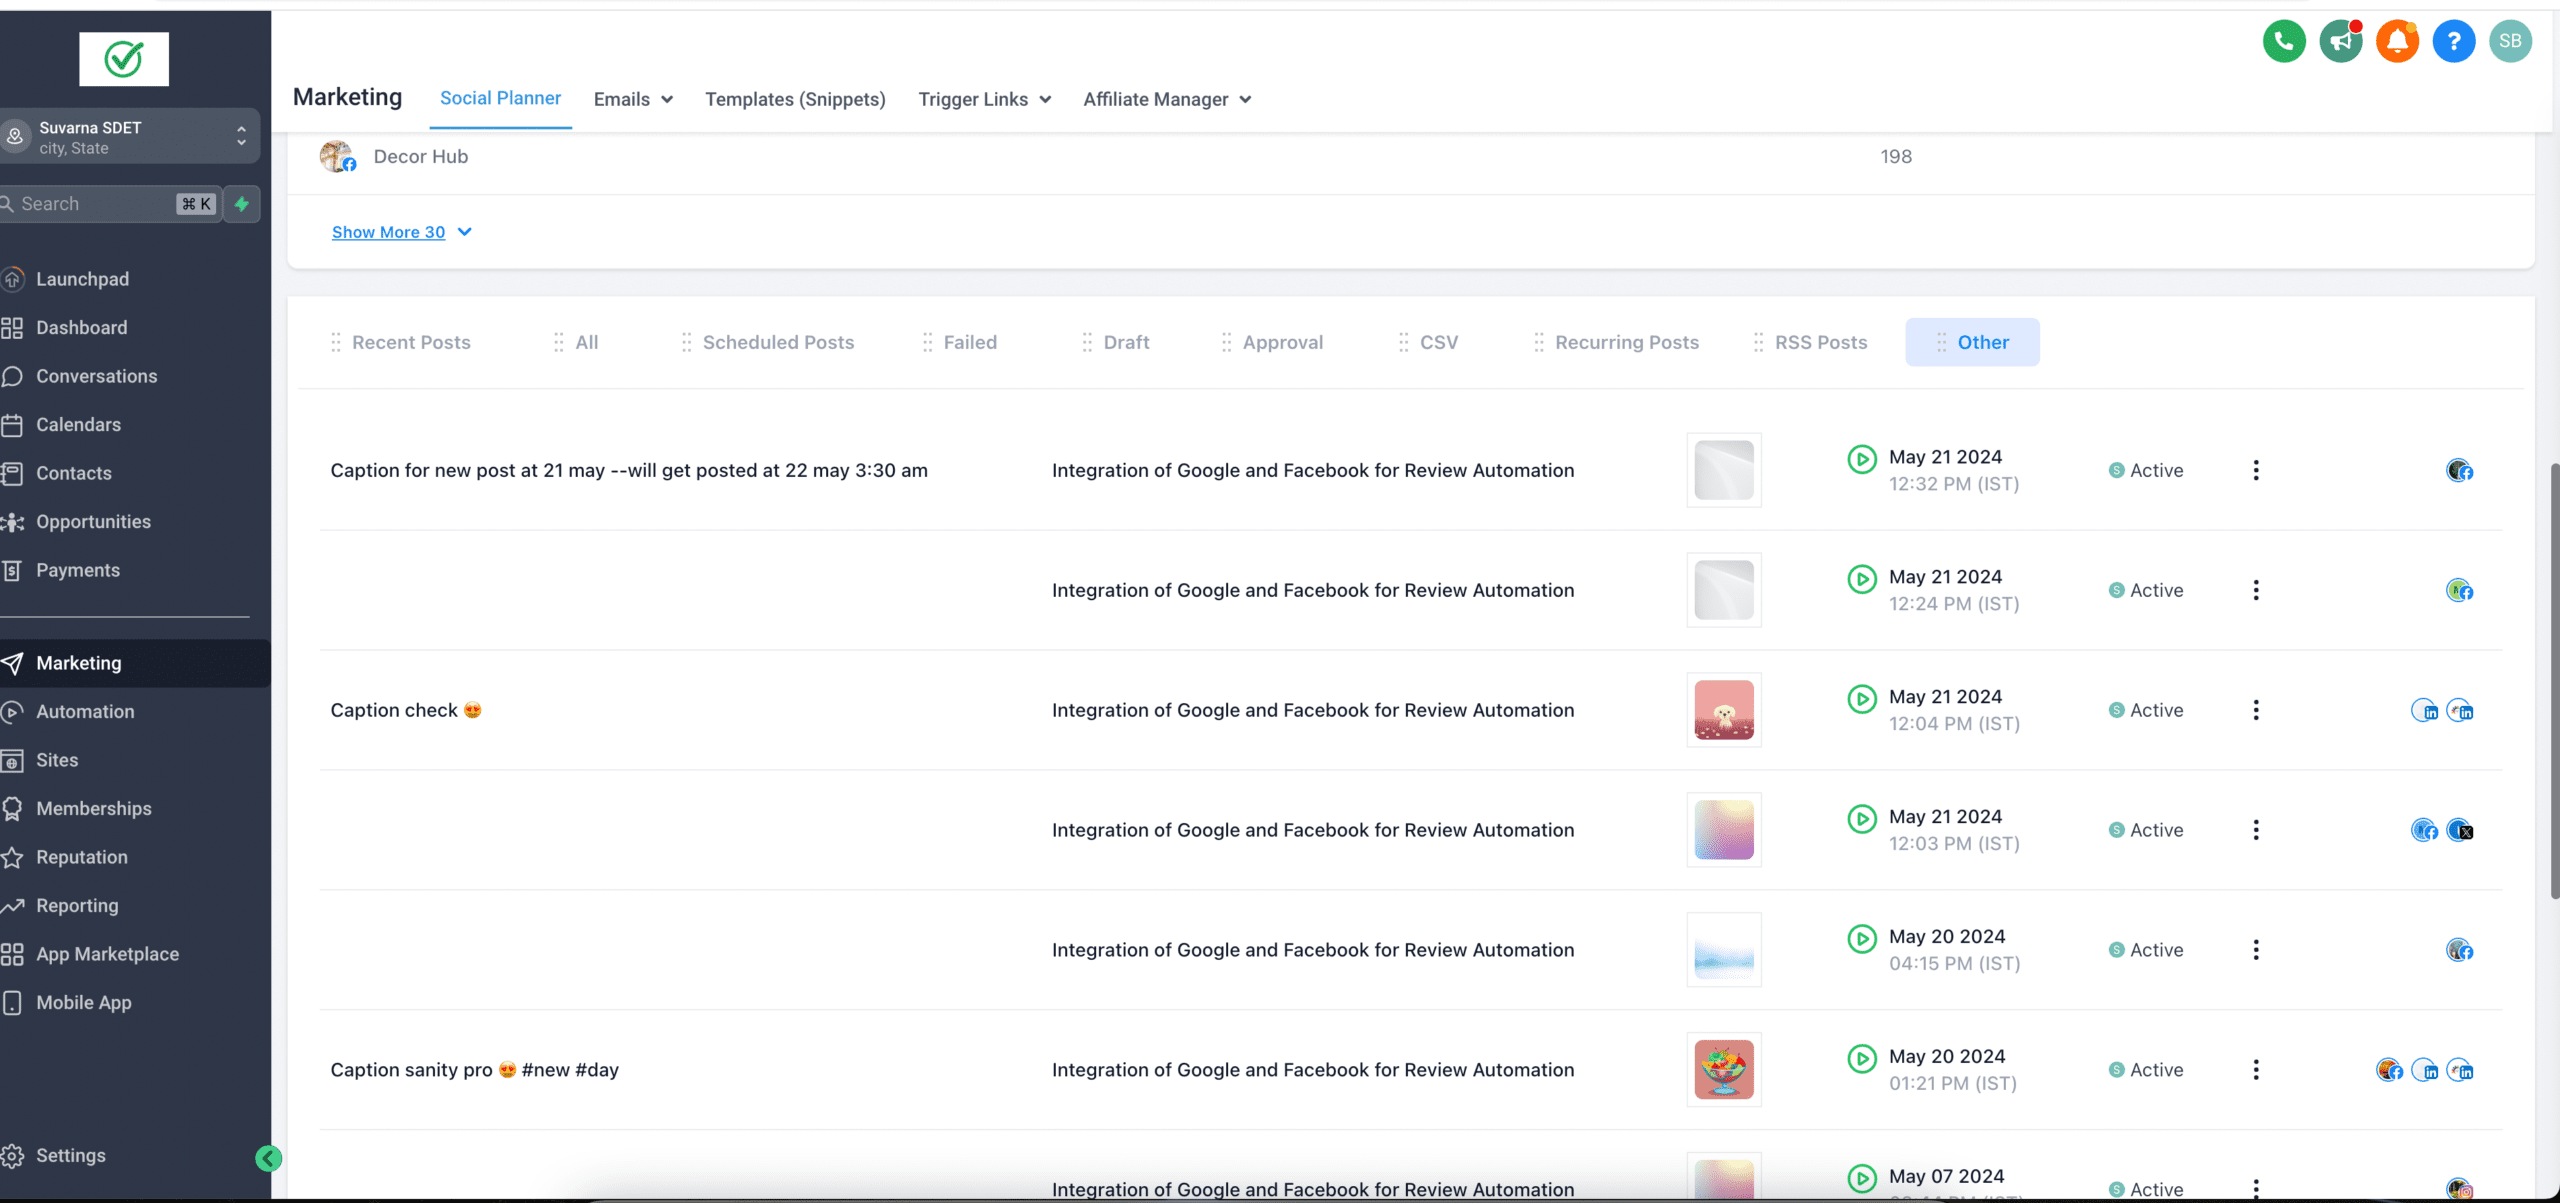Select the Failed posts tab

coord(960,342)
